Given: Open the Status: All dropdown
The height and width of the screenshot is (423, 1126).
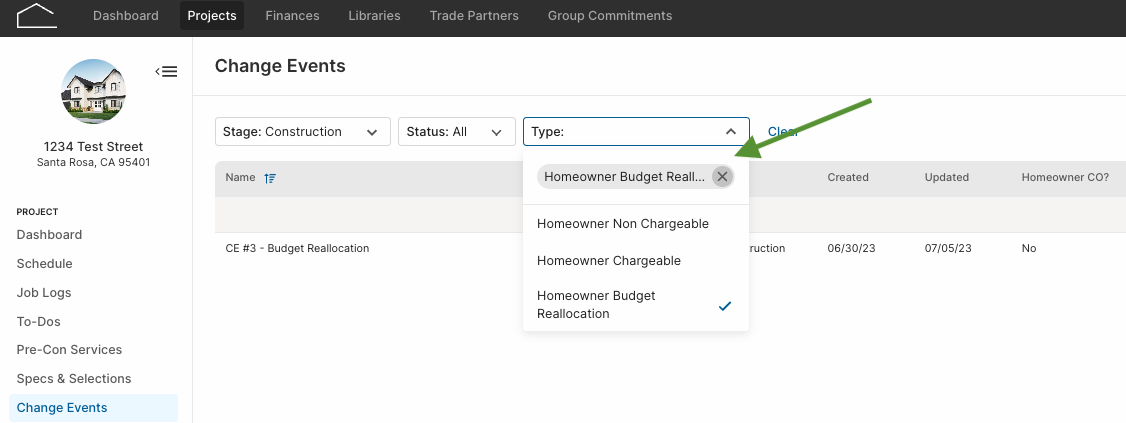Looking at the screenshot, I should click(457, 131).
